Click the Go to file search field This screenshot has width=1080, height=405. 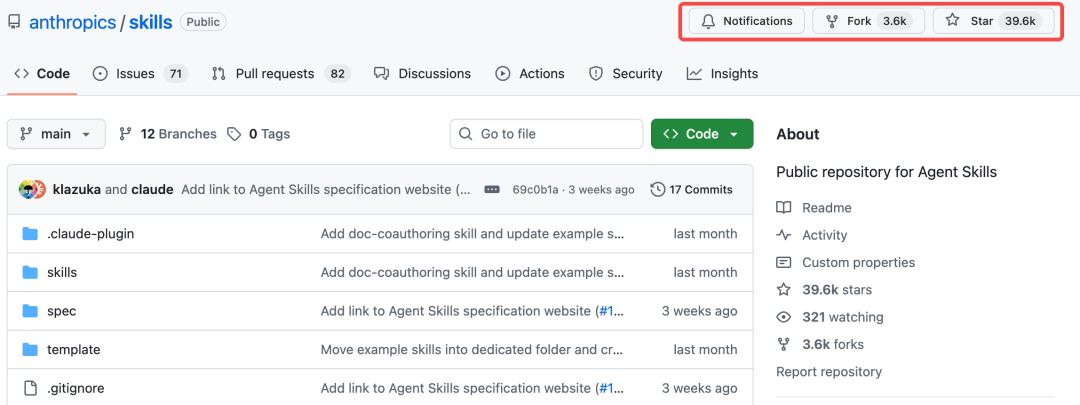(x=546, y=134)
